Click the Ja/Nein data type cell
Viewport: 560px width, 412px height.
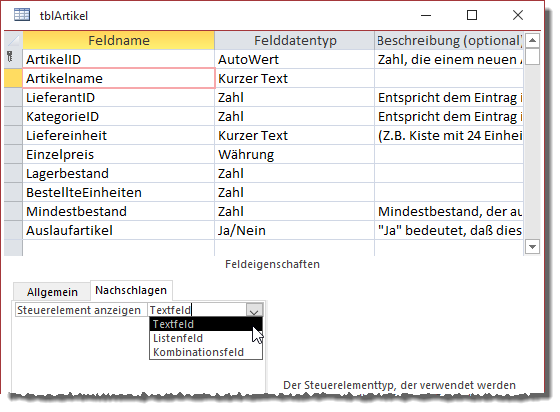[295, 230]
